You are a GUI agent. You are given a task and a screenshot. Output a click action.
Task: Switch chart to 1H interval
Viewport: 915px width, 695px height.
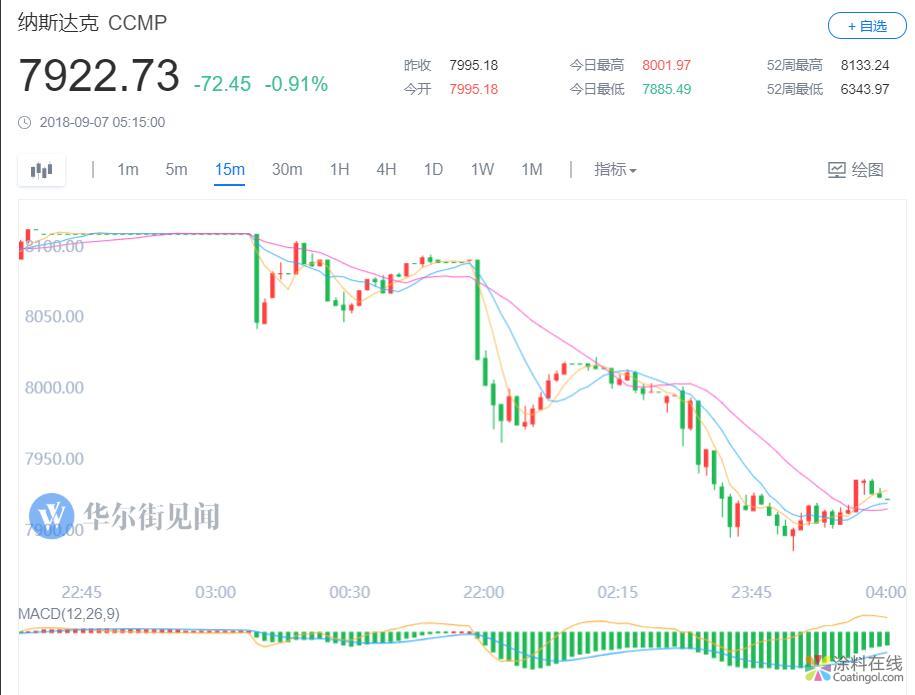[339, 170]
